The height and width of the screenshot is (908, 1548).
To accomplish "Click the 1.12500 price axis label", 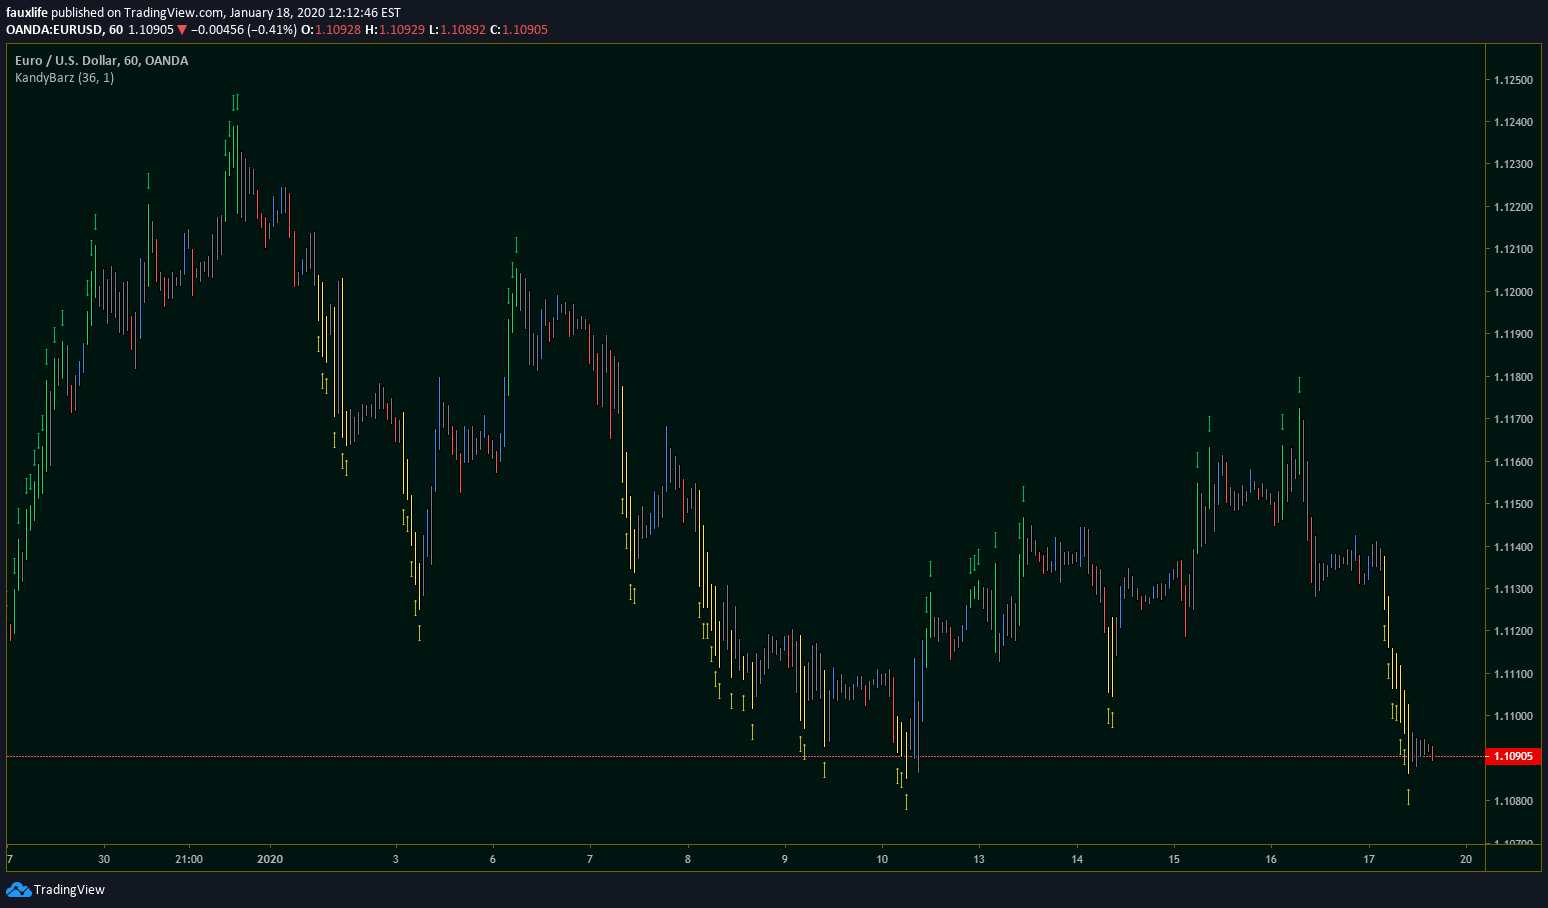I will coord(1513,80).
